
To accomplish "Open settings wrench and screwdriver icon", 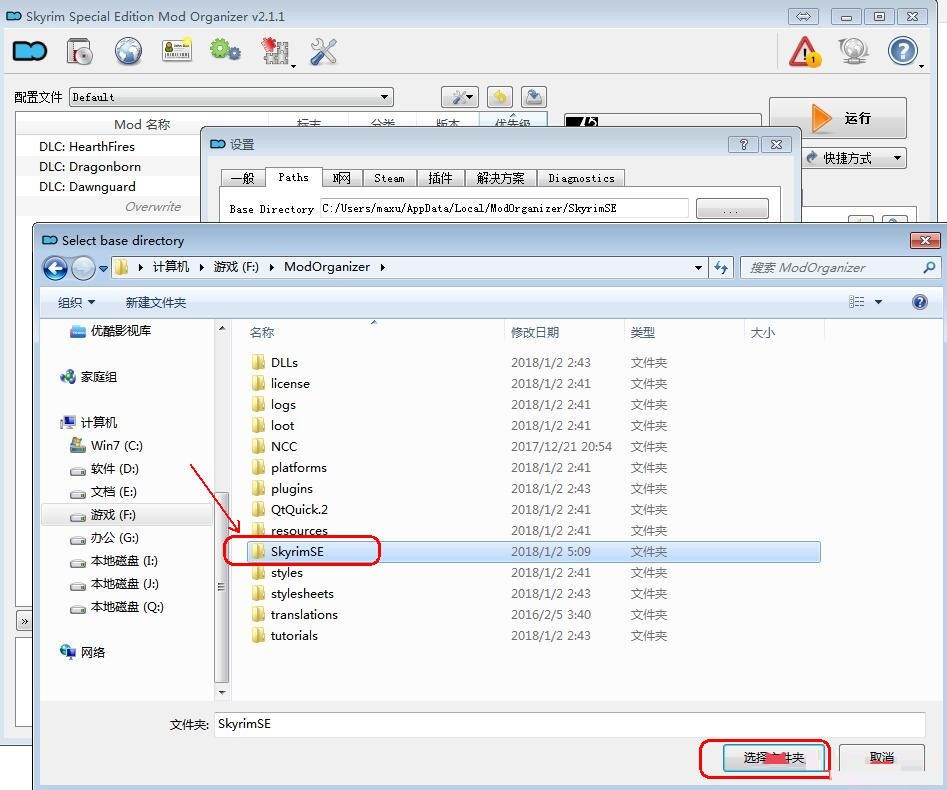I will (324, 51).
